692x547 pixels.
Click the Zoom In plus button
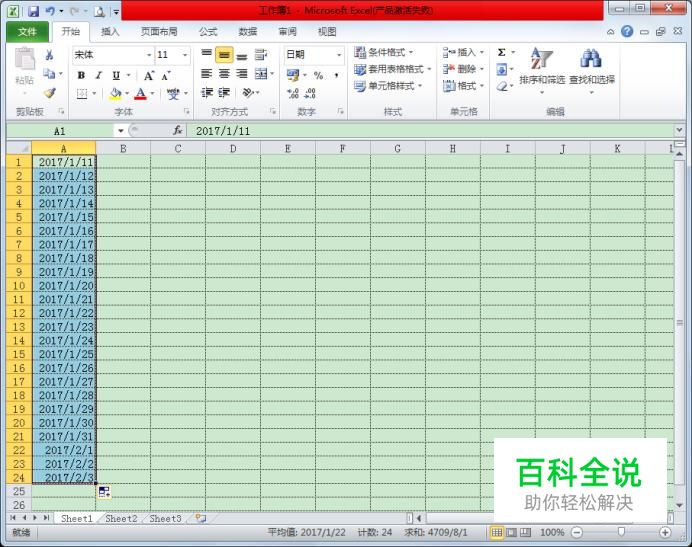coord(665,532)
